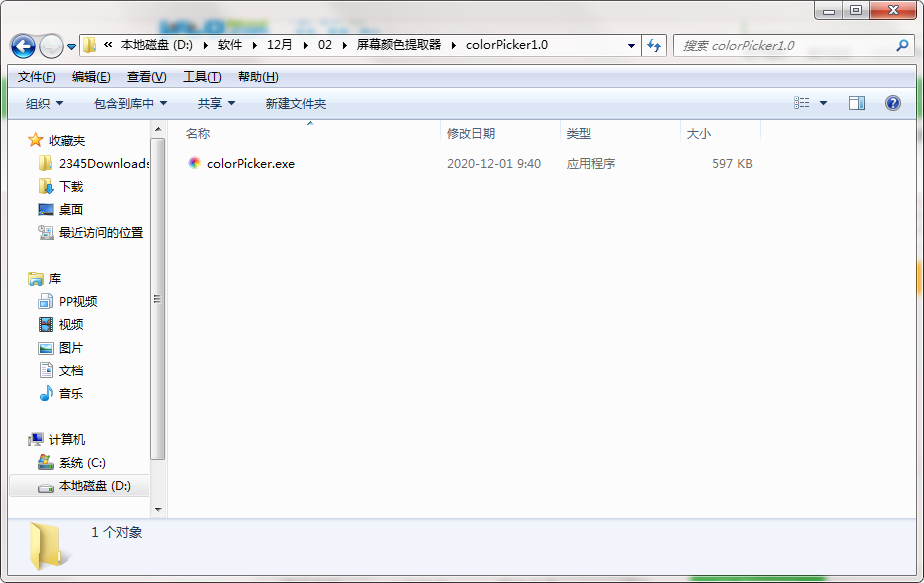Click the navigation pane scrollbar thumb
The height and width of the screenshot is (583, 924).
[x=157, y=299]
